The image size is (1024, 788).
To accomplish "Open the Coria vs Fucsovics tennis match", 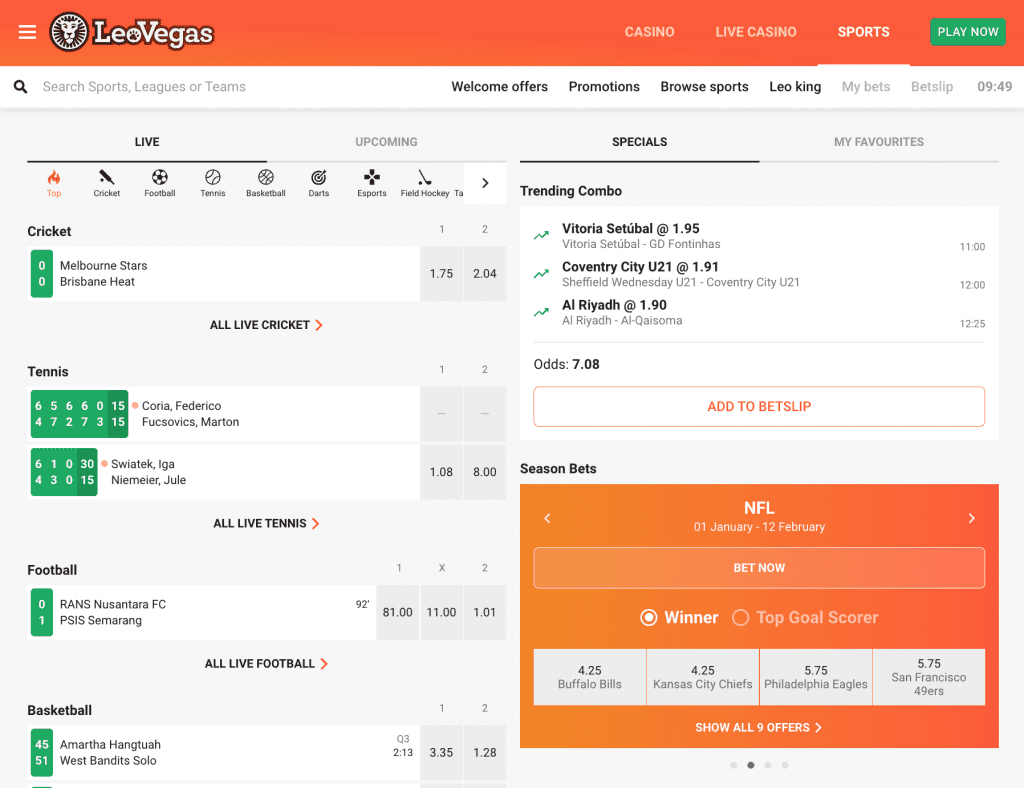I will 224,414.
